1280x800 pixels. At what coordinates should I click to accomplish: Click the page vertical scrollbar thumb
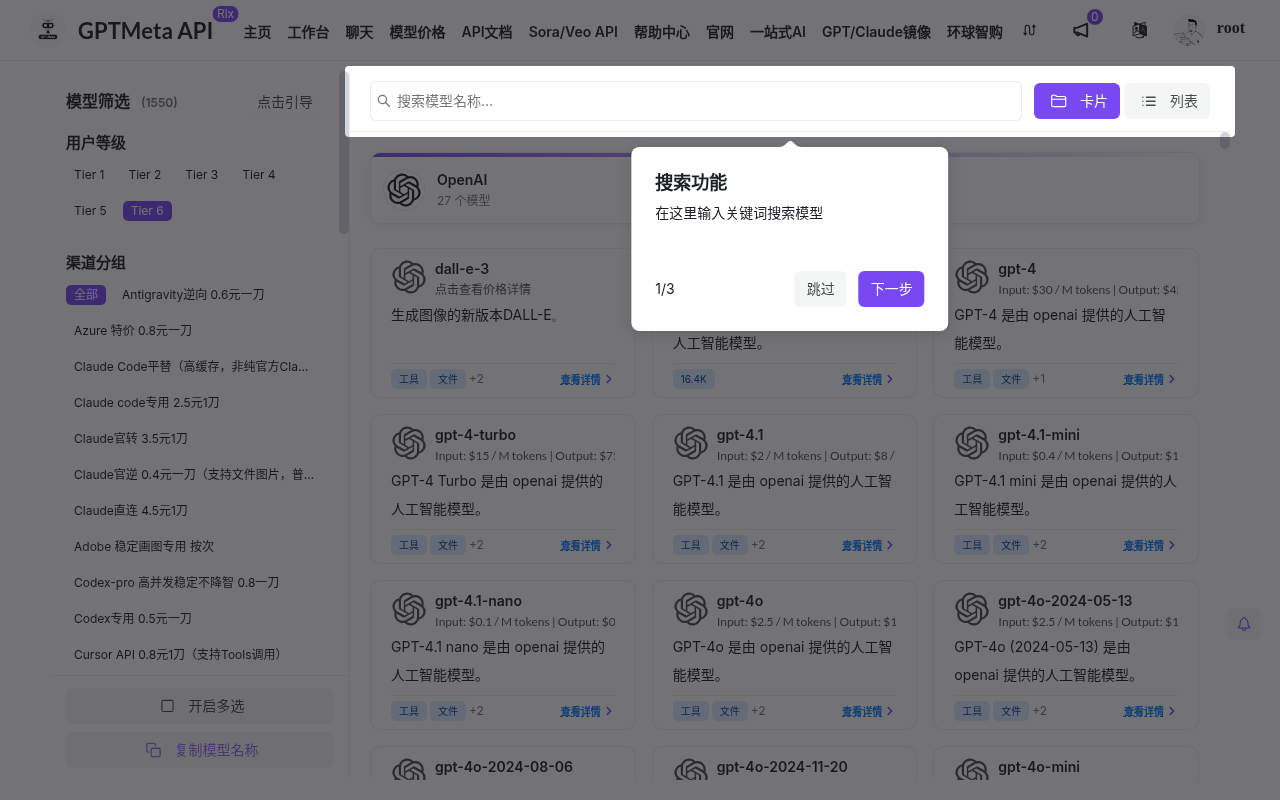[x=1225, y=140]
